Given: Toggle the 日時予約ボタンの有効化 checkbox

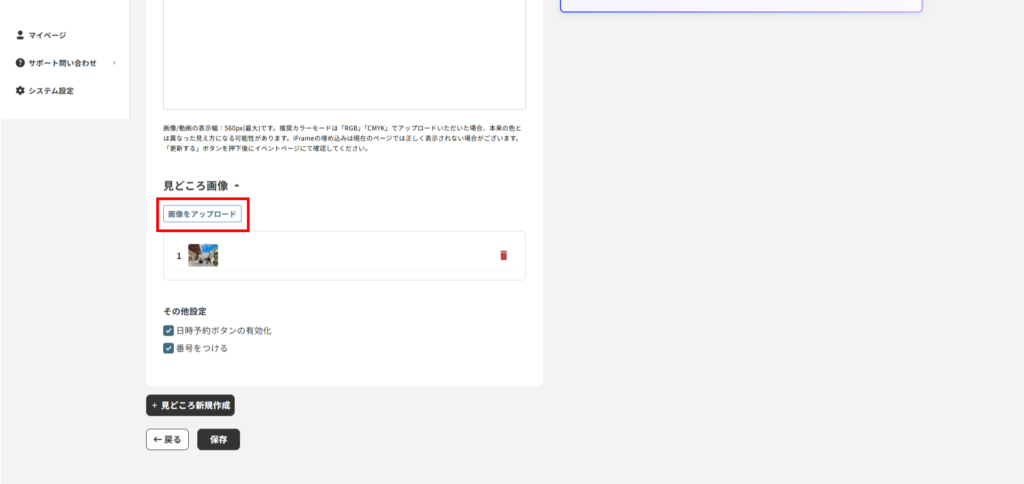Looking at the screenshot, I should pyautogui.click(x=169, y=330).
